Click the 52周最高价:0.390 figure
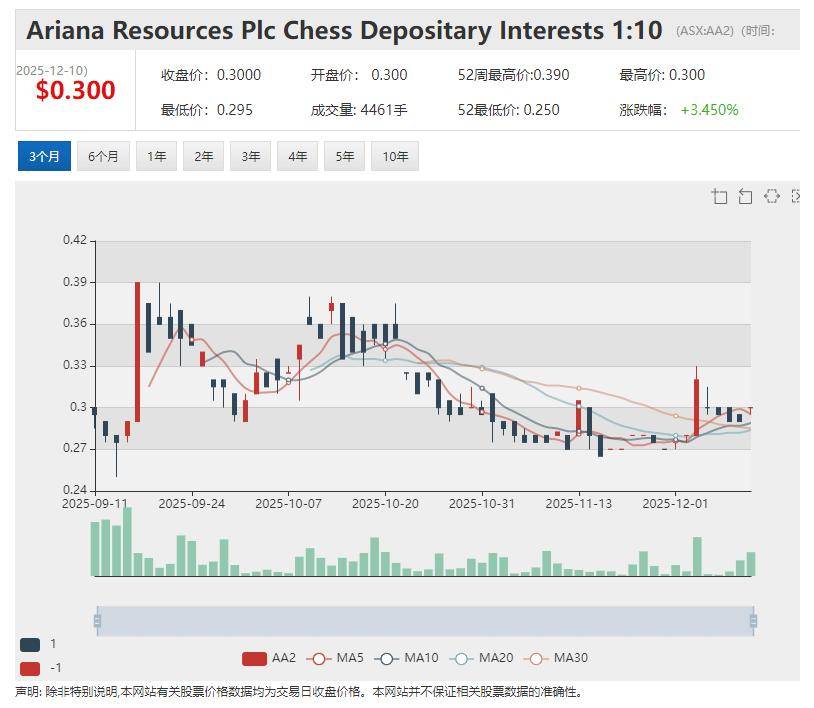 (513, 75)
